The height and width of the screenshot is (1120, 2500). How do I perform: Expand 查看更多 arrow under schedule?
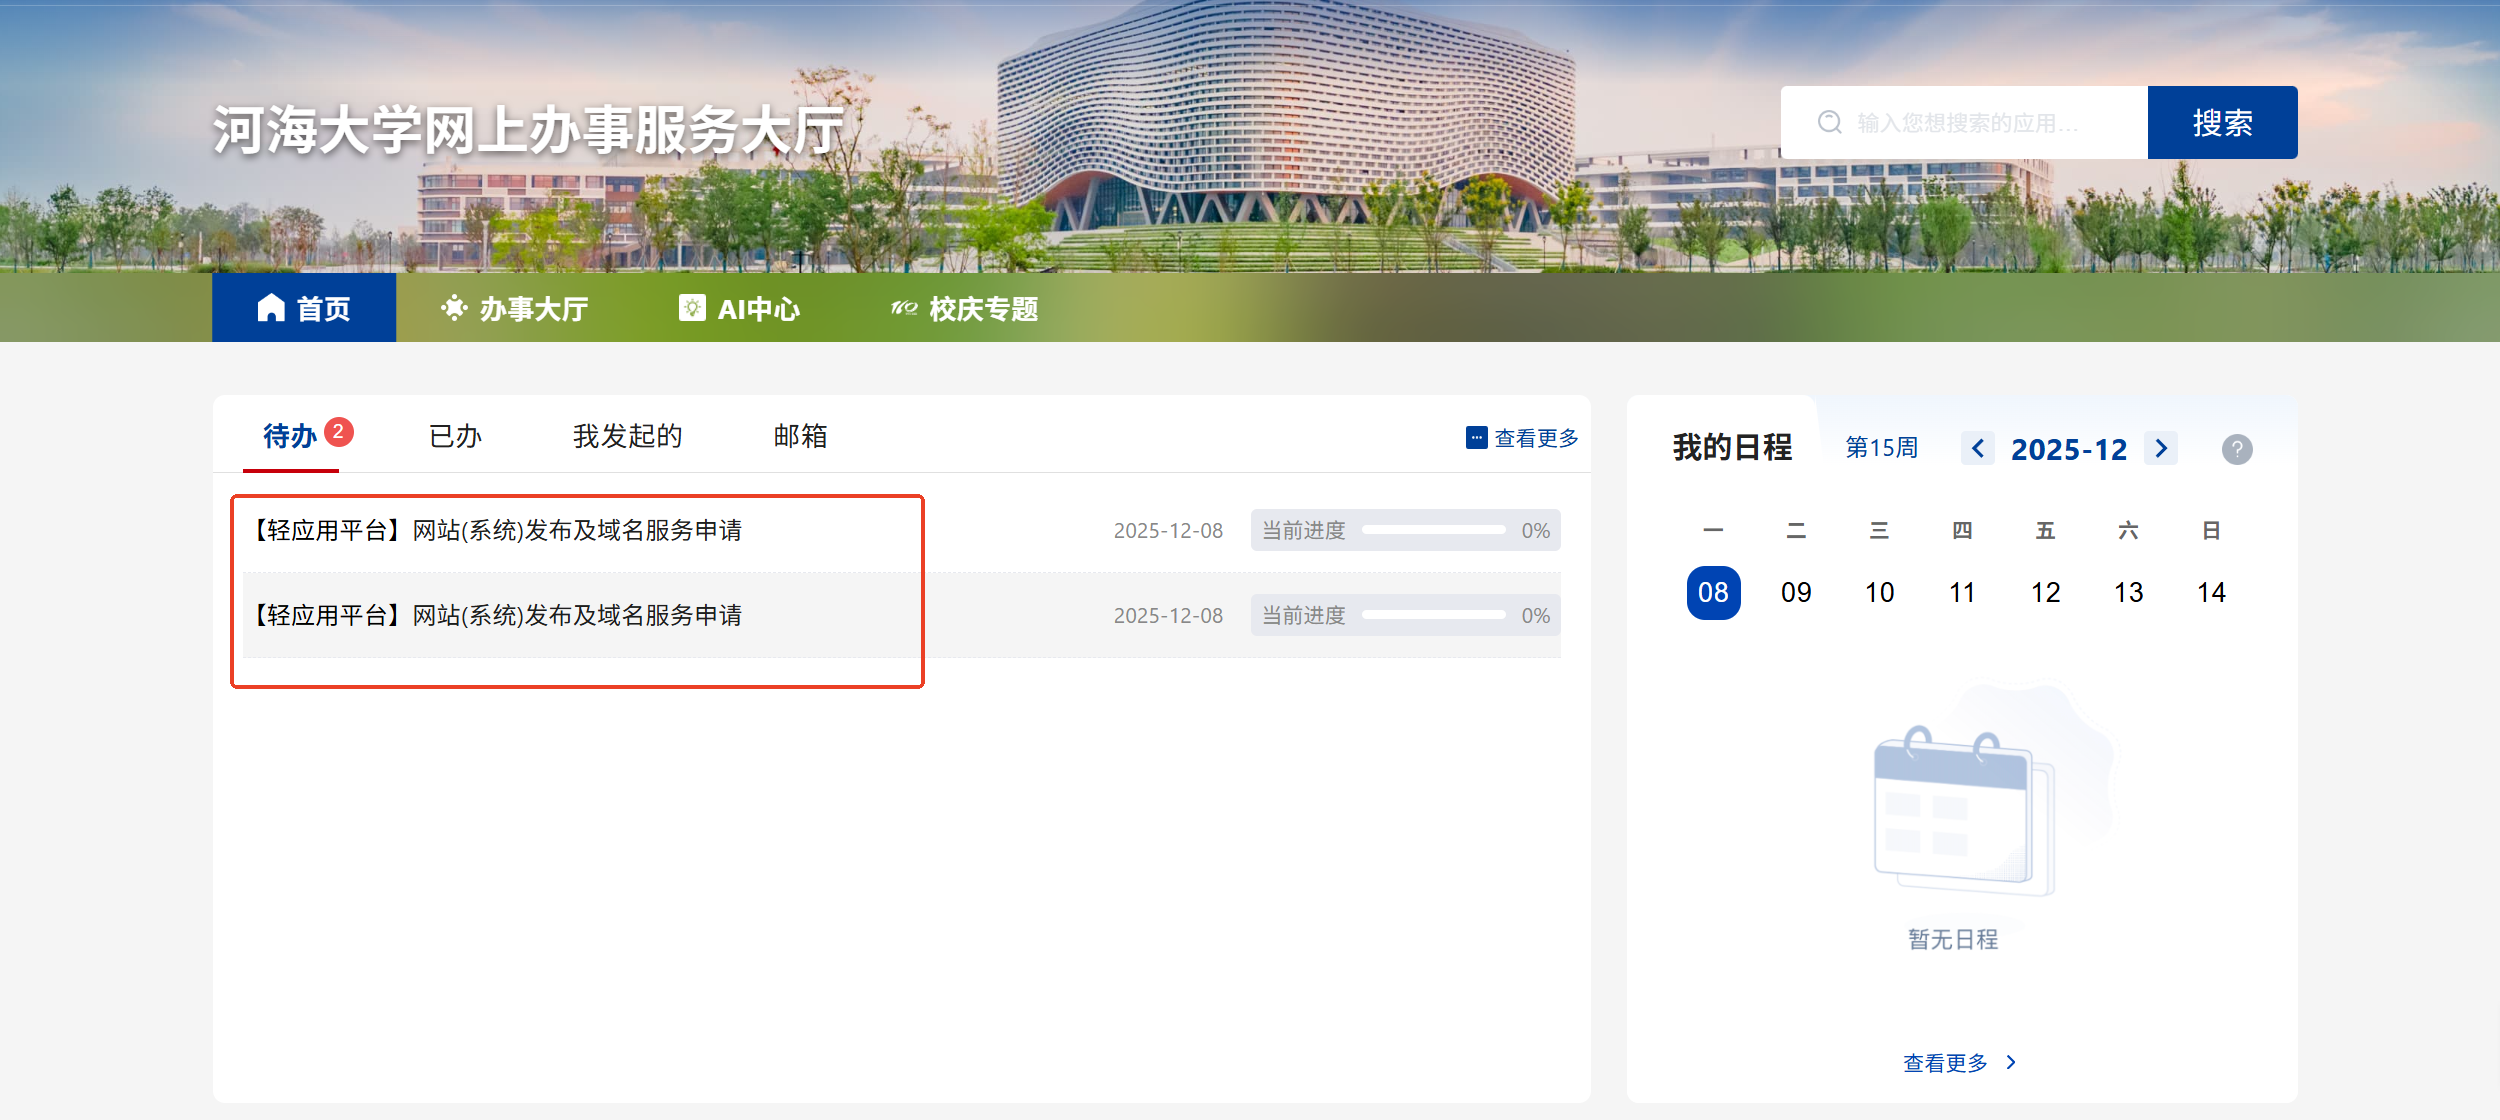click(2011, 1063)
